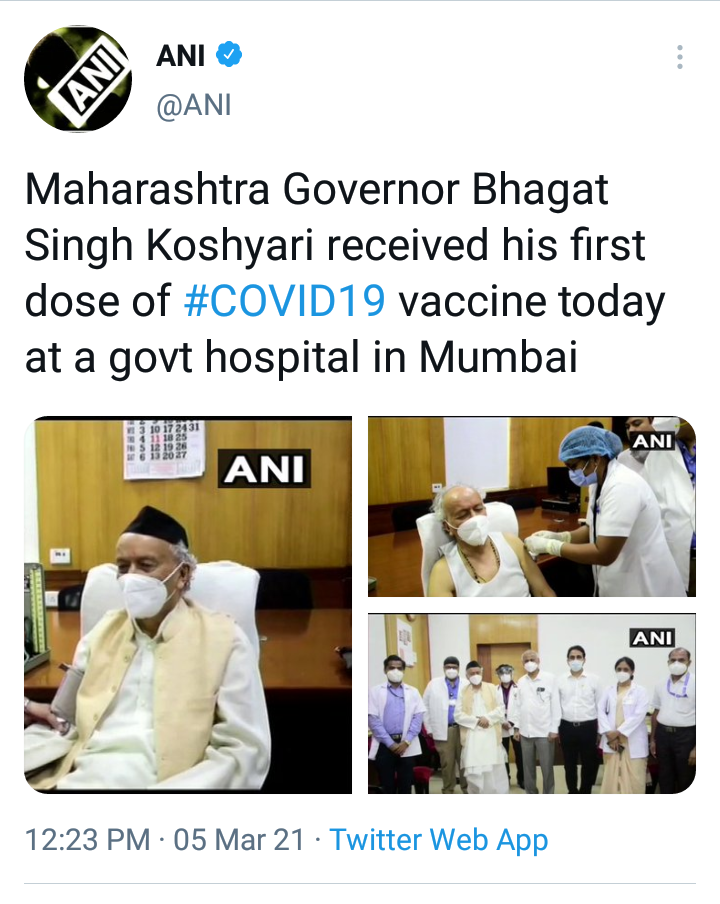Open the #COVID19 hashtag
The height and width of the screenshot is (904, 720).
(x=285, y=301)
